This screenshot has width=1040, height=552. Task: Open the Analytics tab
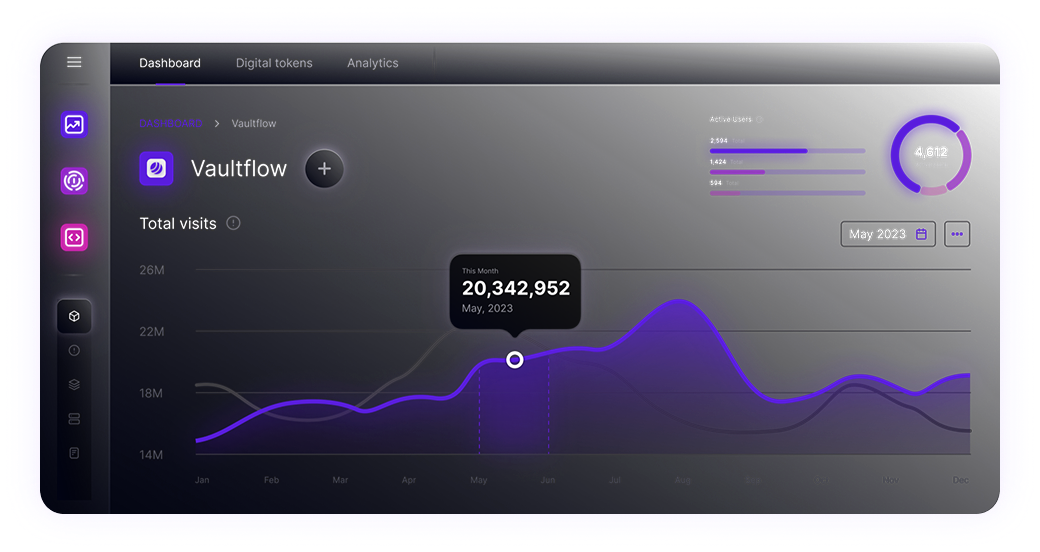tap(372, 63)
